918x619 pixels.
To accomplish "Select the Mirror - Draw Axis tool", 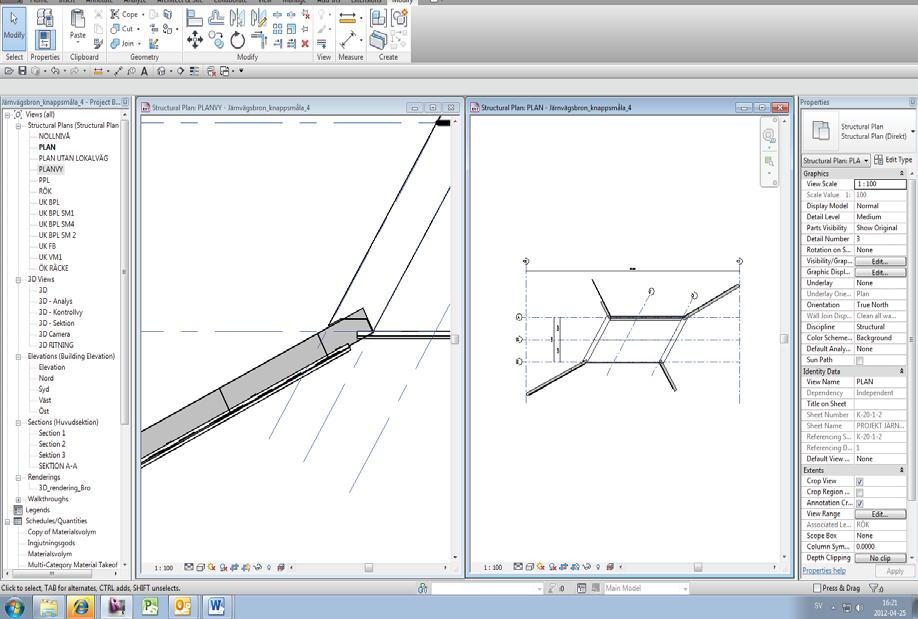I will click(x=258, y=19).
